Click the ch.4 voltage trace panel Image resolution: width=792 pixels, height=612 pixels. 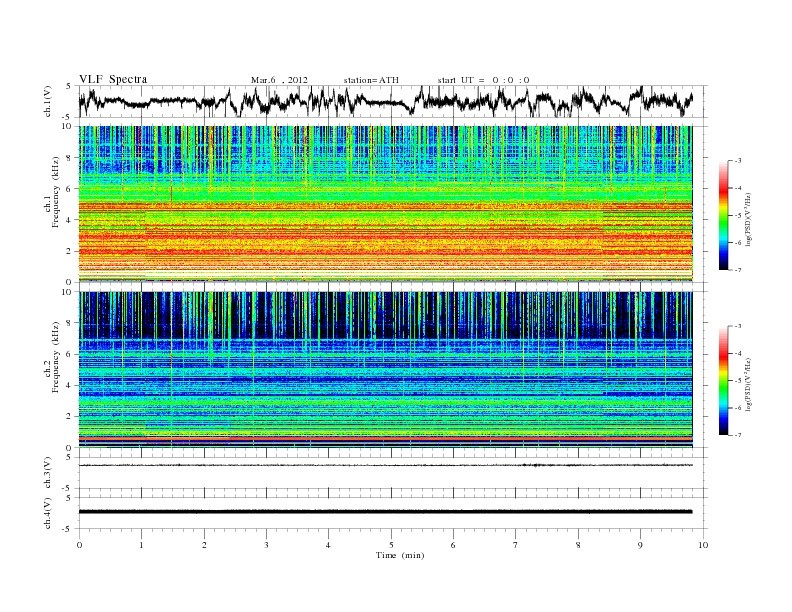[x=393, y=513]
